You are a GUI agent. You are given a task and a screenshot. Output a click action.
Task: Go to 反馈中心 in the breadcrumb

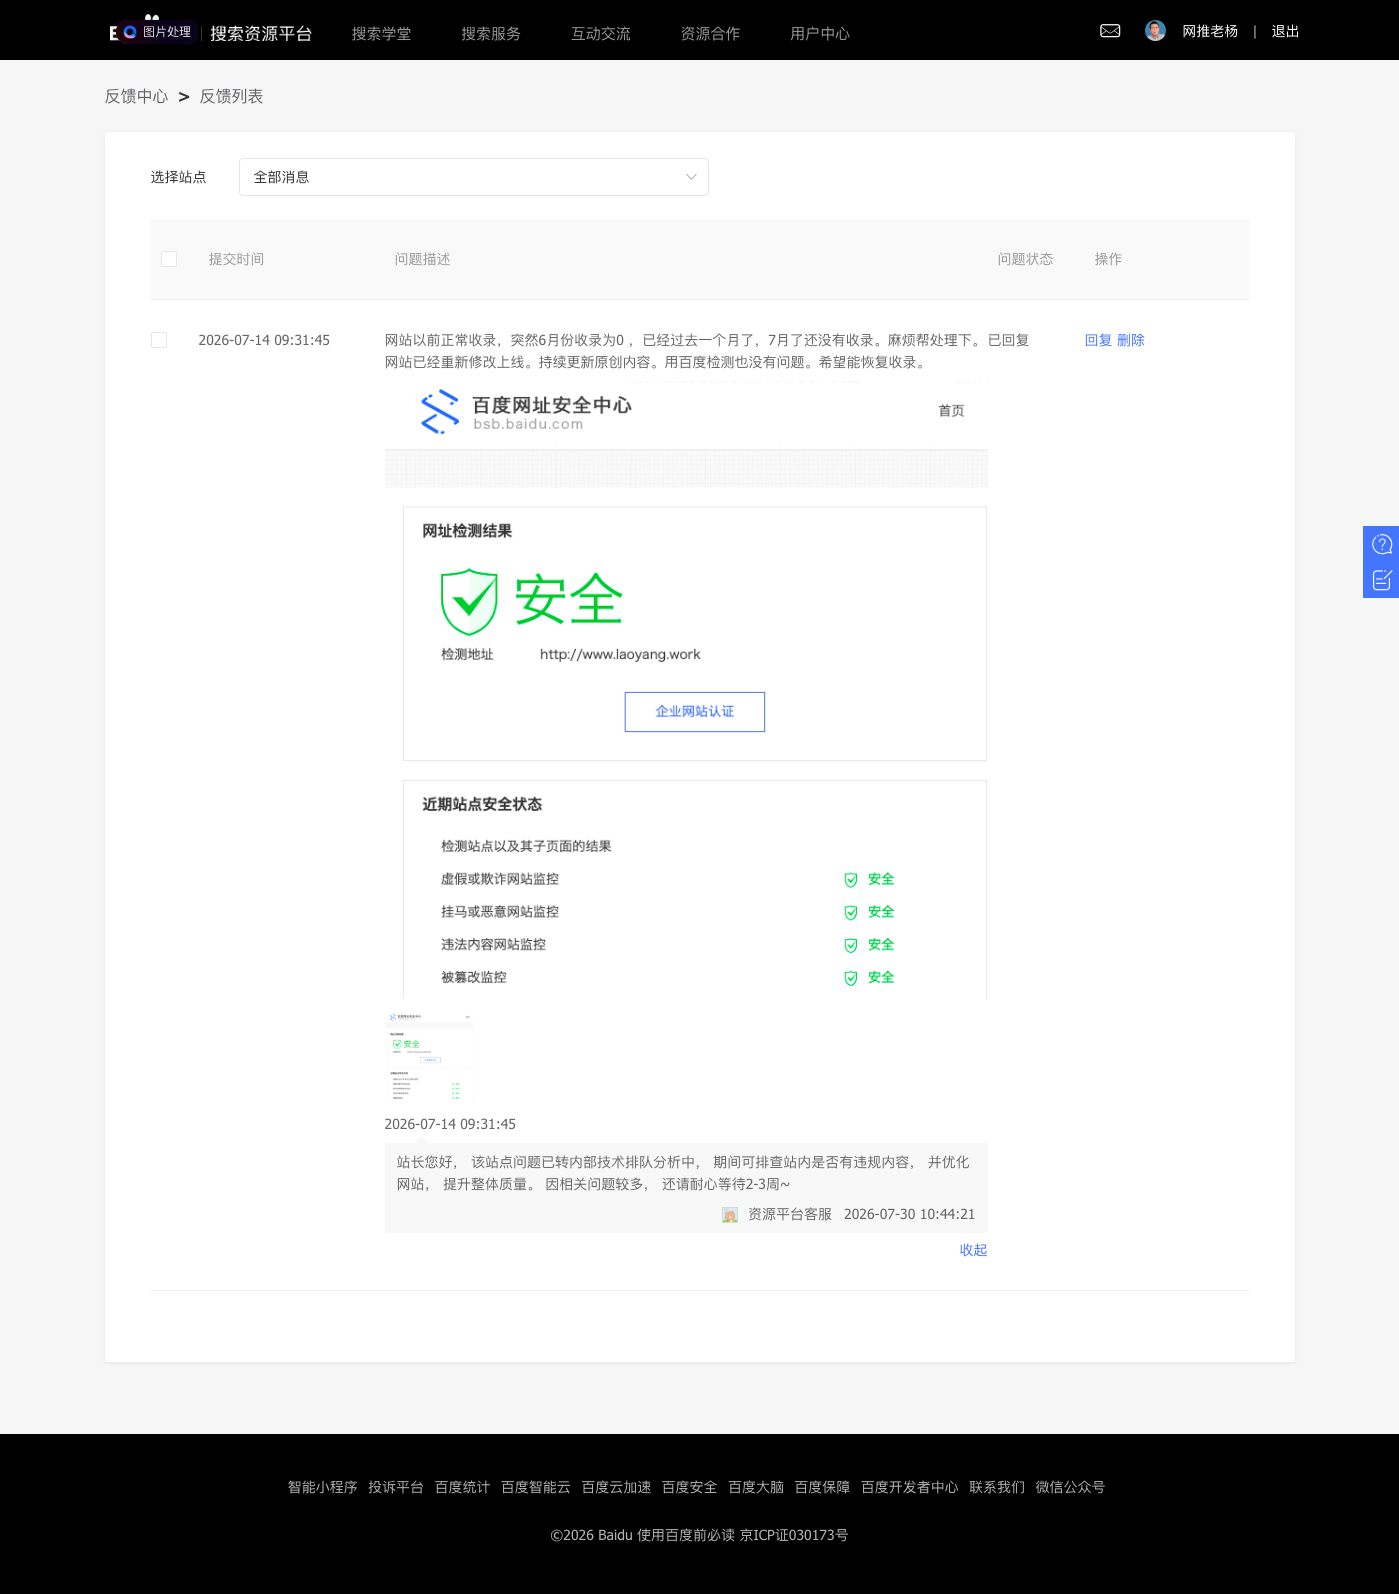click(x=137, y=96)
